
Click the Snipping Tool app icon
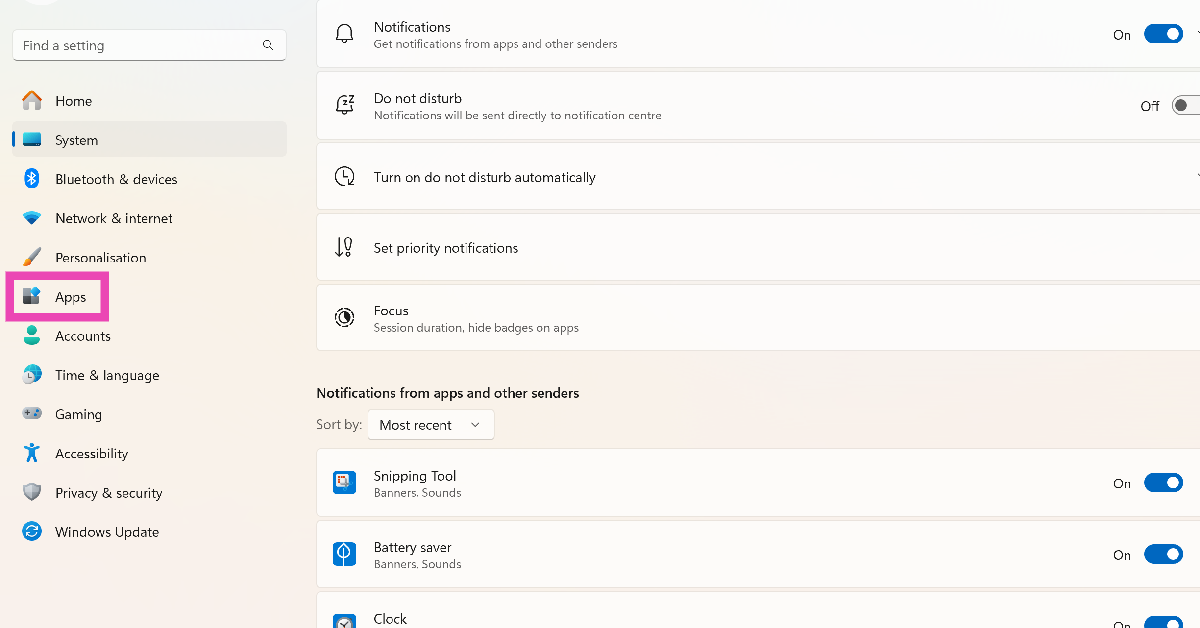coord(344,483)
